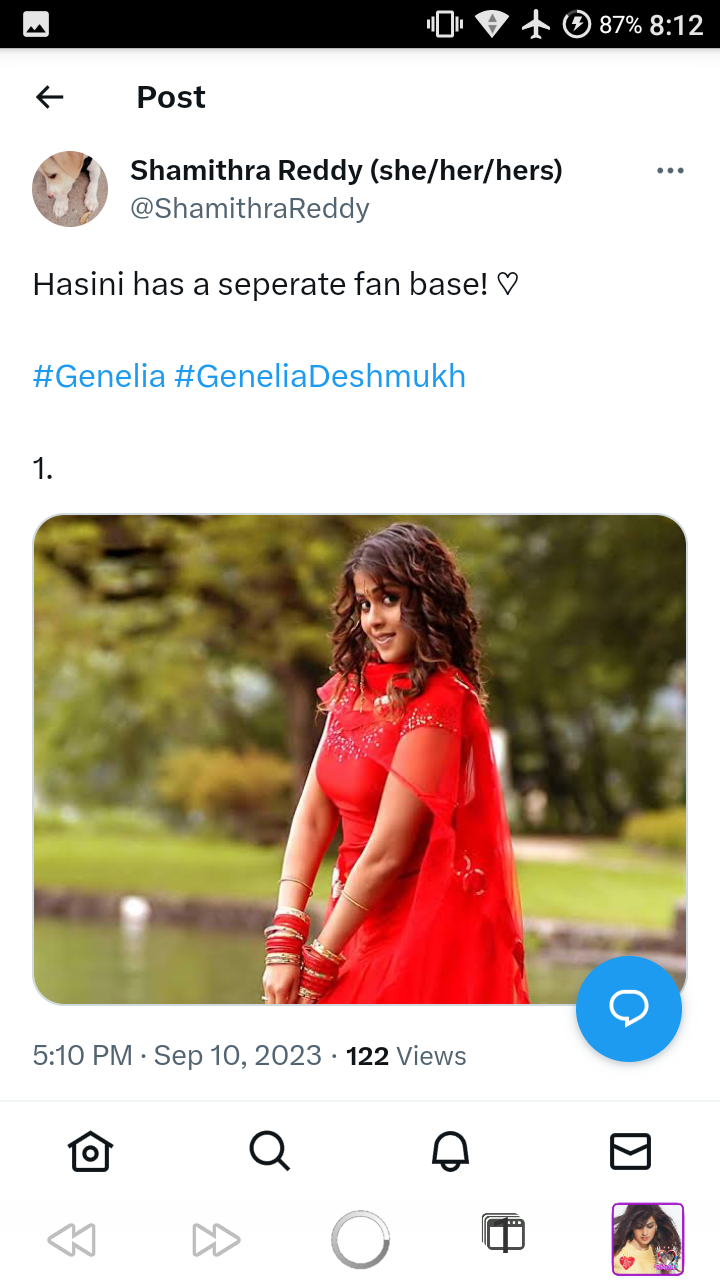The height and width of the screenshot is (1280, 720).
Task: Open the Search tab
Action: click(x=270, y=1151)
